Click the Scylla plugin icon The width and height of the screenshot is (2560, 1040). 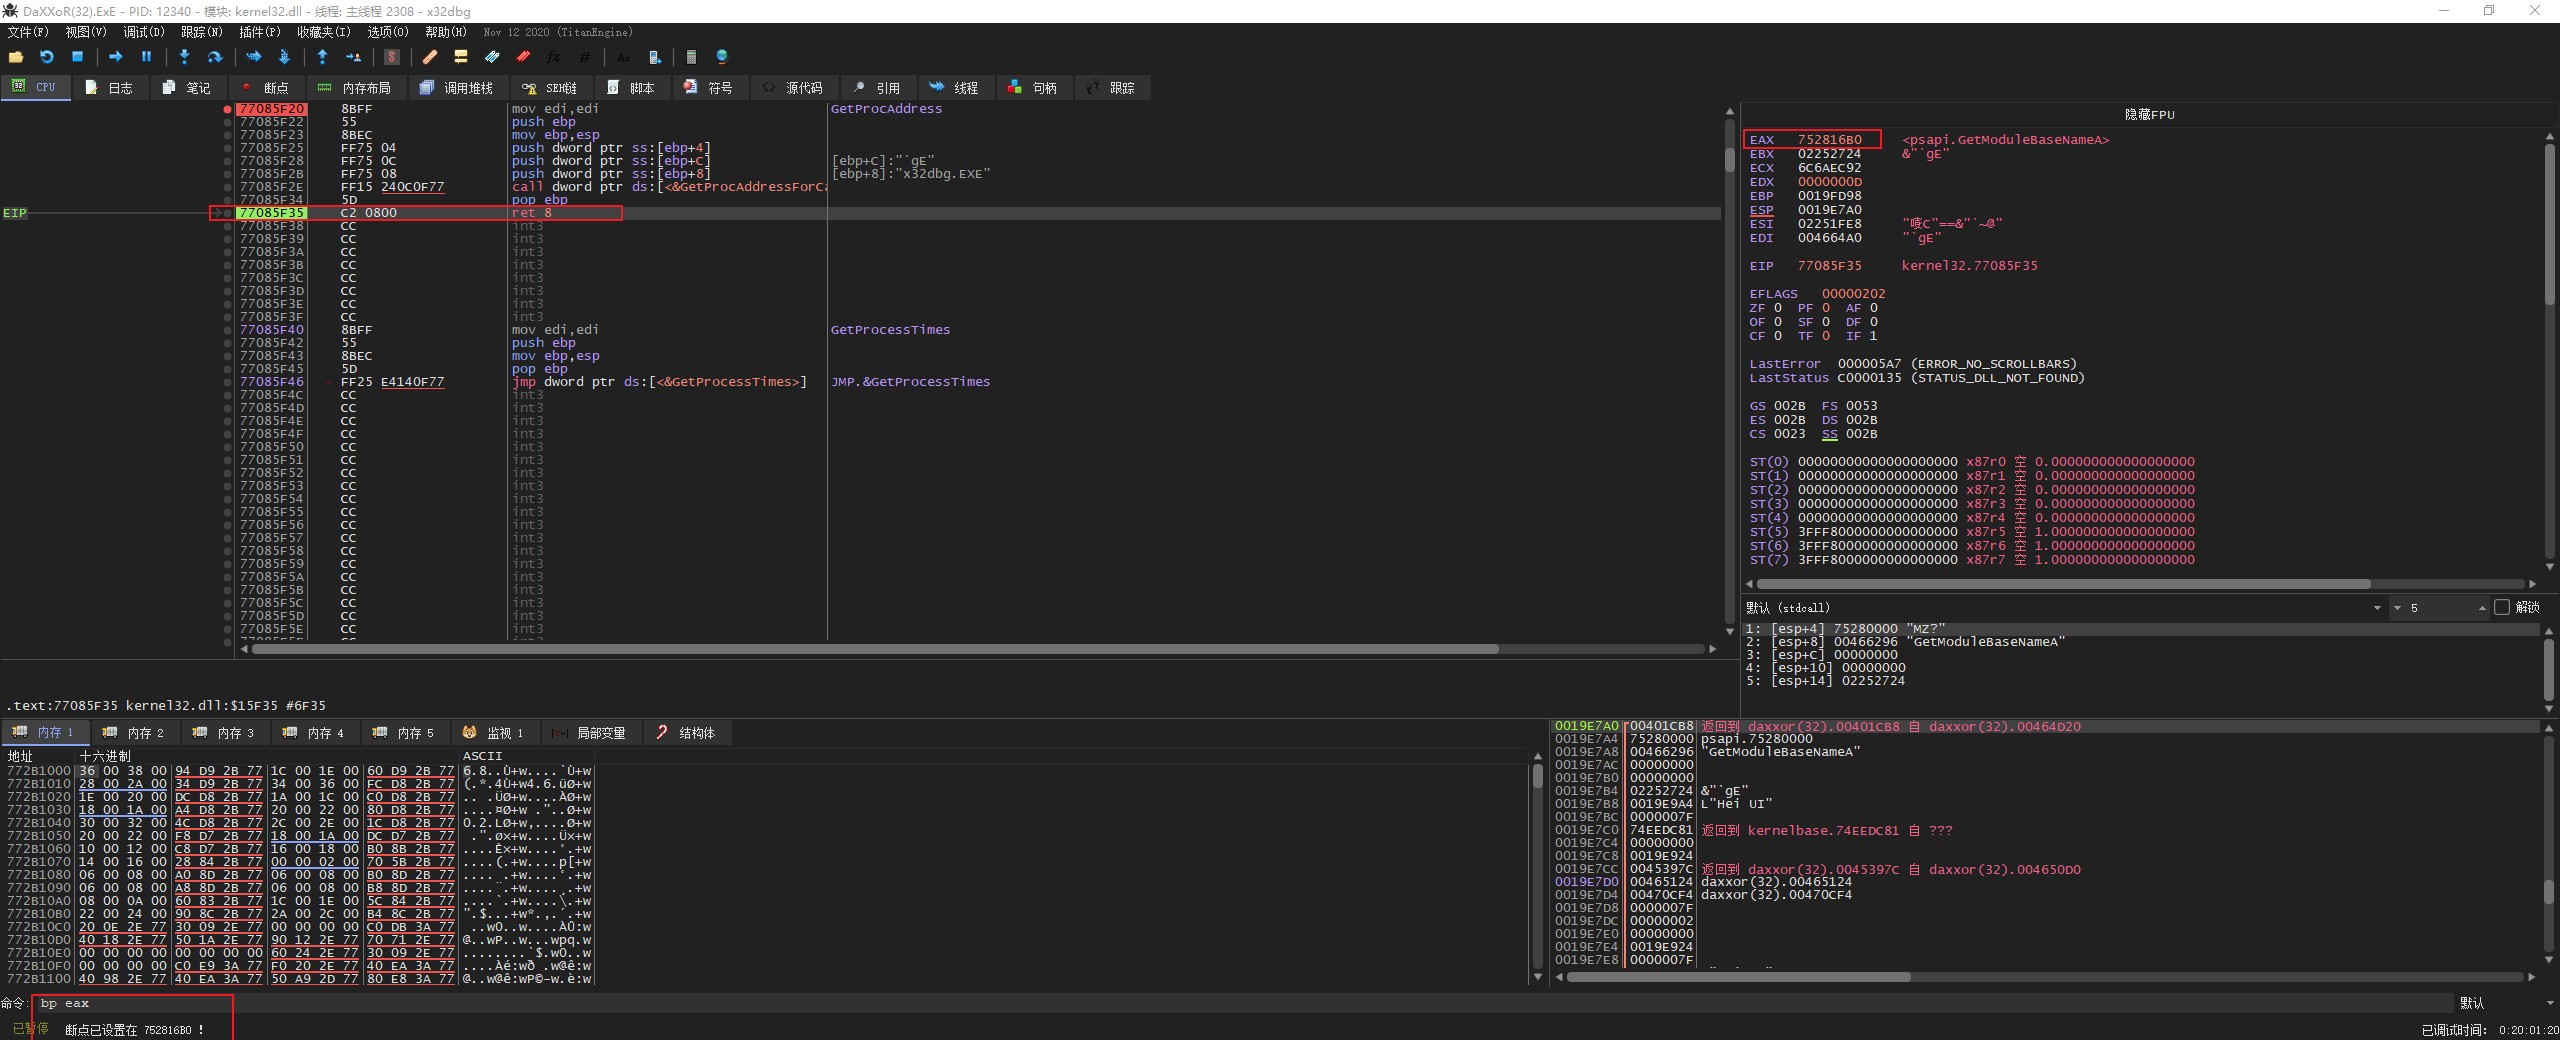pos(392,57)
